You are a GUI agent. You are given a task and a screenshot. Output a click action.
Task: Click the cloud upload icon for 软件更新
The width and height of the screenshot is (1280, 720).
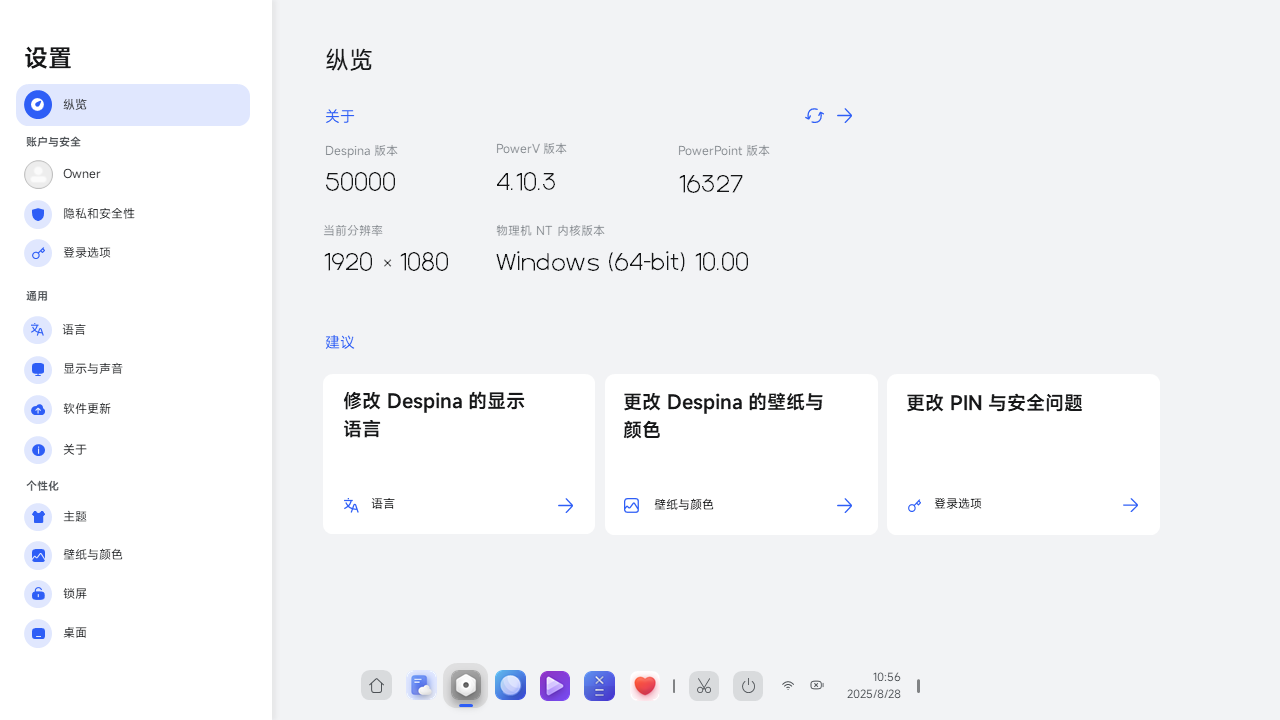pos(38,409)
